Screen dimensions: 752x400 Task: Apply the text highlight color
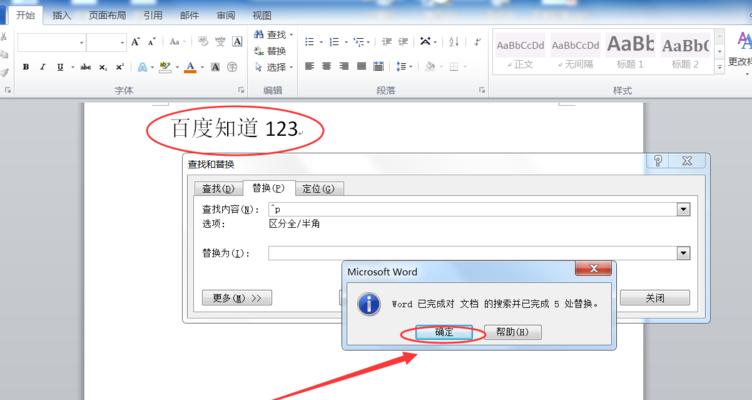[165, 67]
